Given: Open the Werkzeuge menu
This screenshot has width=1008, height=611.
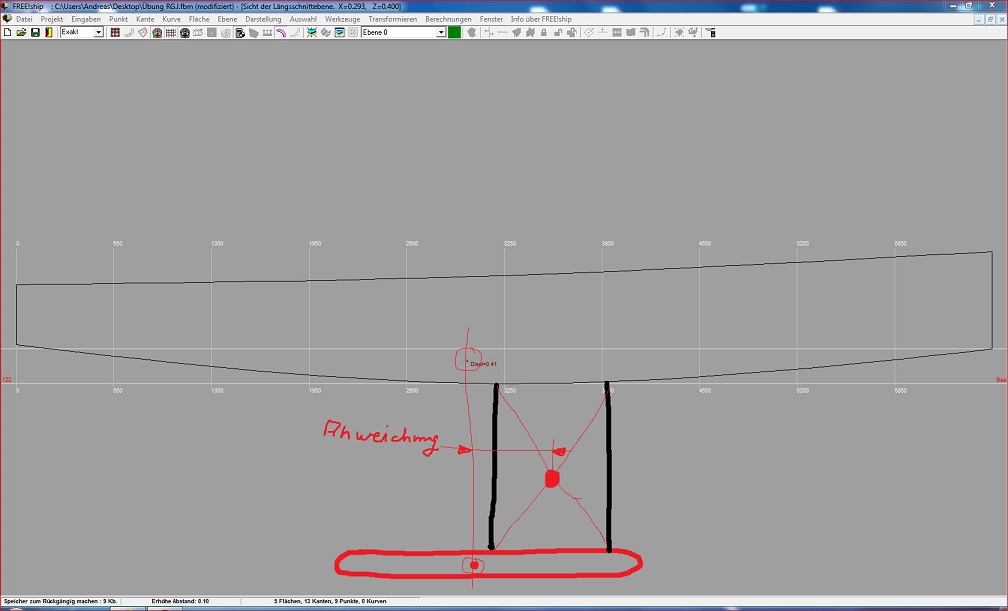Looking at the screenshot, I should pyautogui.click(x=342, y=19).
